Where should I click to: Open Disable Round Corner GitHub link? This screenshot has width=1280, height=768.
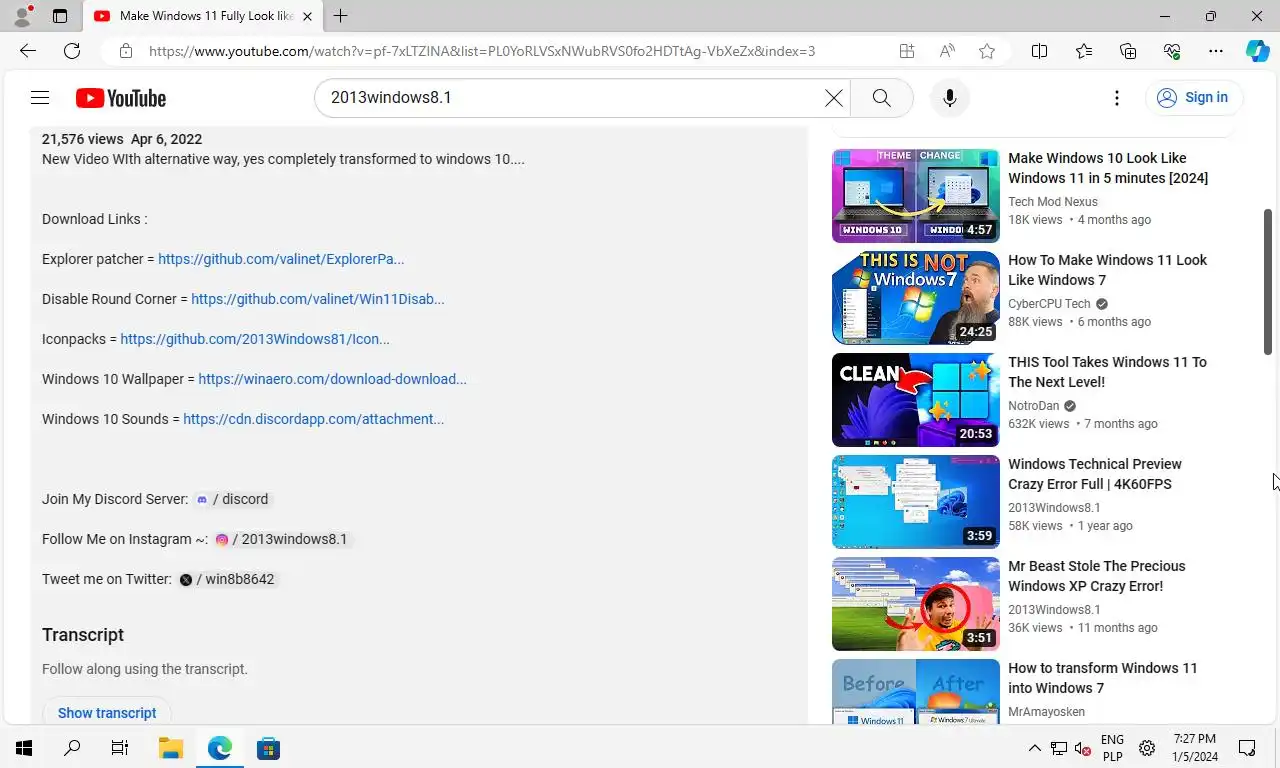click(318, 299)
